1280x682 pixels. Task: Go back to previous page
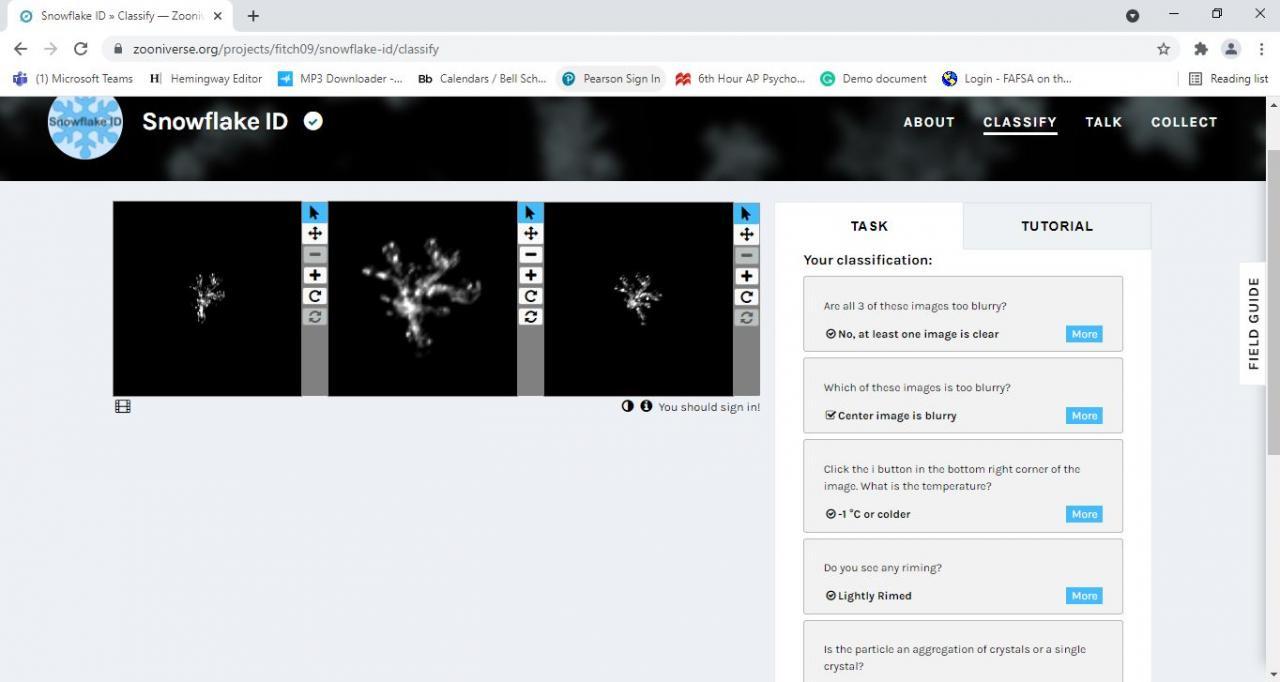pos(20,48)
